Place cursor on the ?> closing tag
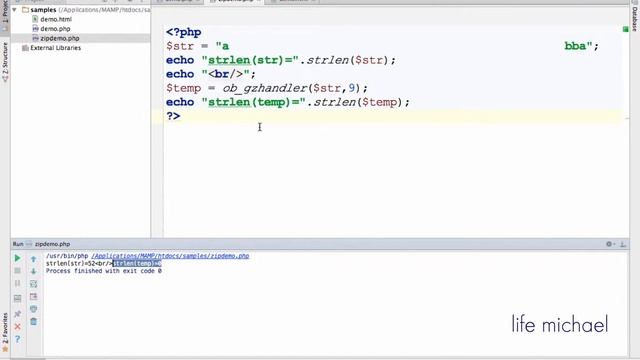This screenshot has width=640, height=360. pyautogui.click(x=173, y=116)
